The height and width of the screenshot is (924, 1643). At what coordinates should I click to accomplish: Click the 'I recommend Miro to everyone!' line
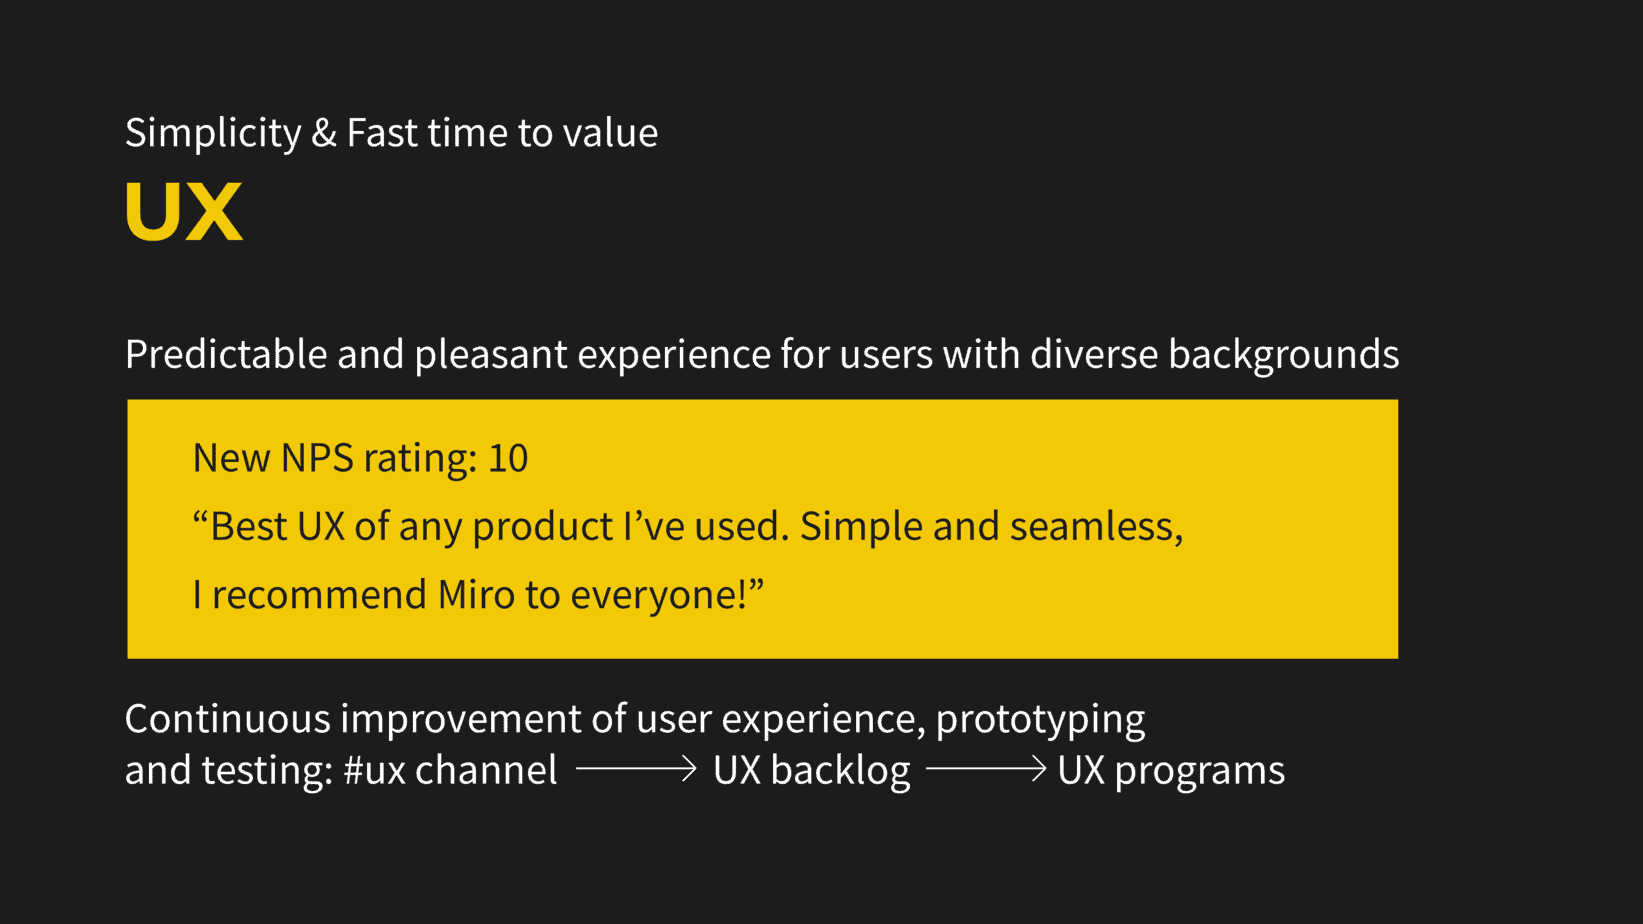477,595
